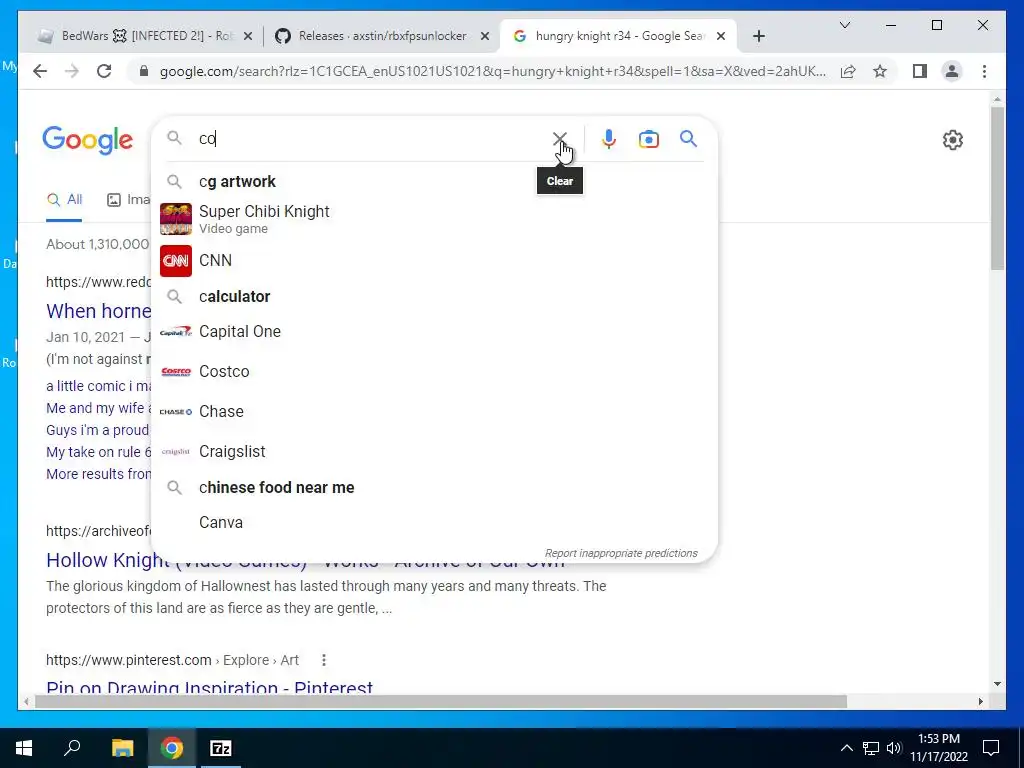Choose the Chase suggestion
The width and height of the screenshot is (1024, 768).
[x=434, y=411]
